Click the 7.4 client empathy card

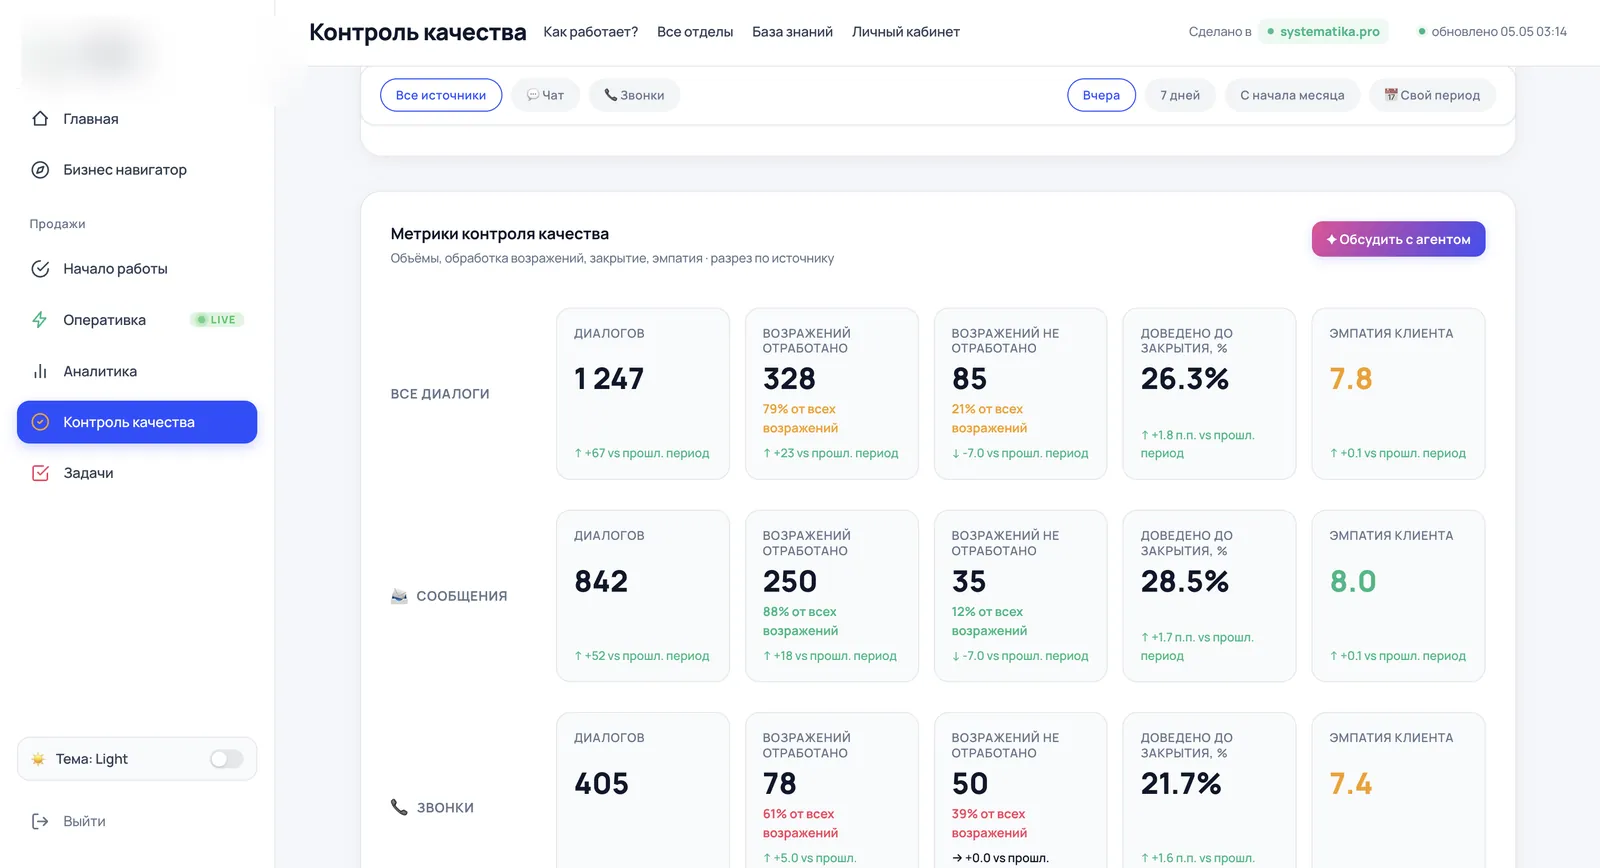click(1398, 790)
